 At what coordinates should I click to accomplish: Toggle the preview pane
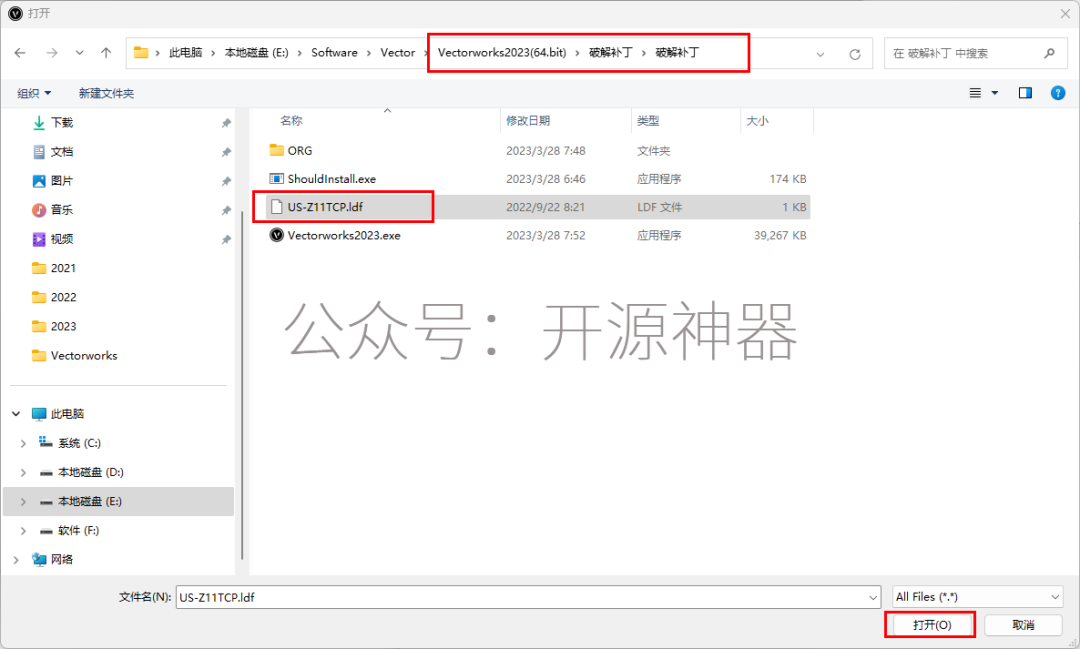pos(1026,93)
